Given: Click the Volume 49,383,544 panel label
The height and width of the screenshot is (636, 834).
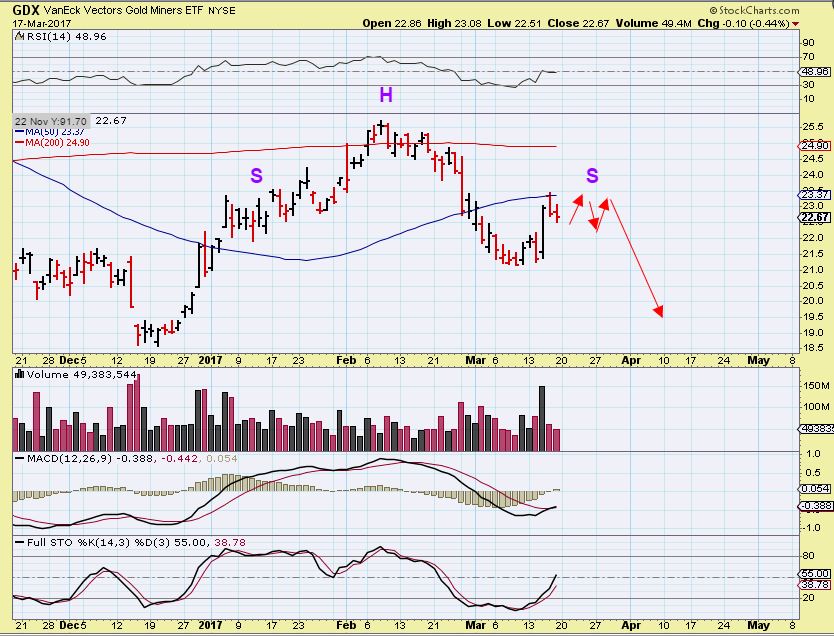Looking at the screenshot, I should [81, 374].
